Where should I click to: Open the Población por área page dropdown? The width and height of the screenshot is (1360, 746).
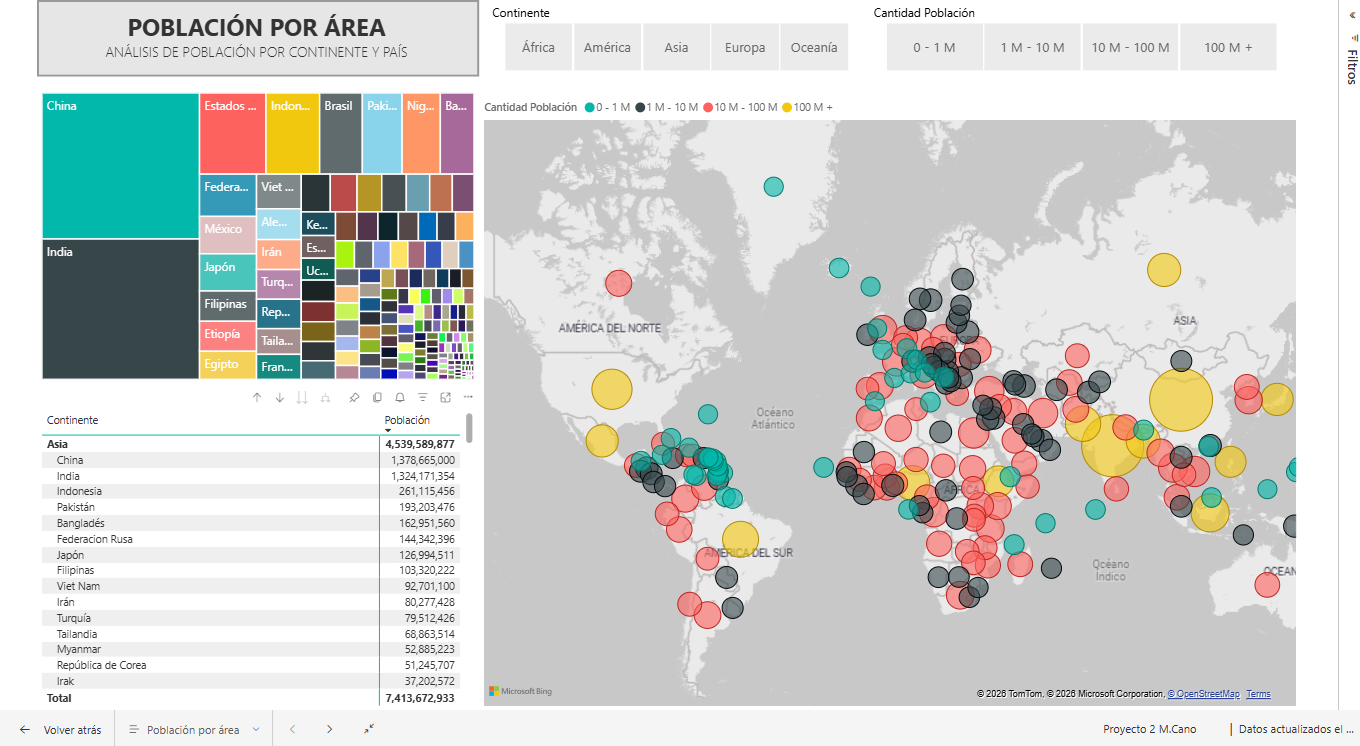256,730
